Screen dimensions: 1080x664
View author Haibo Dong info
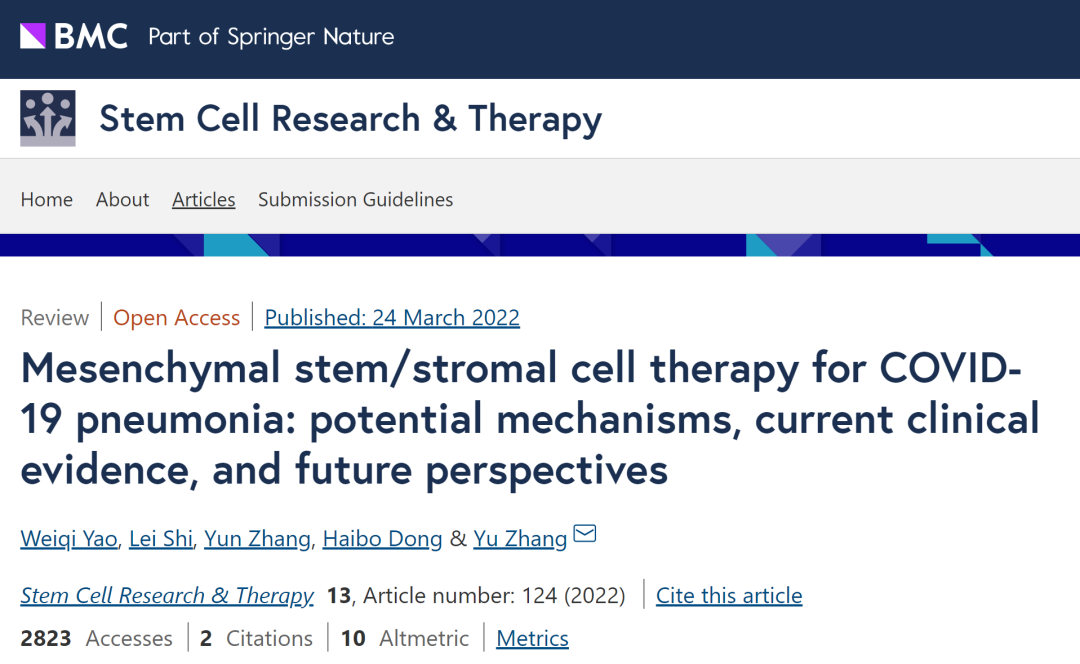tap(382, 538)
